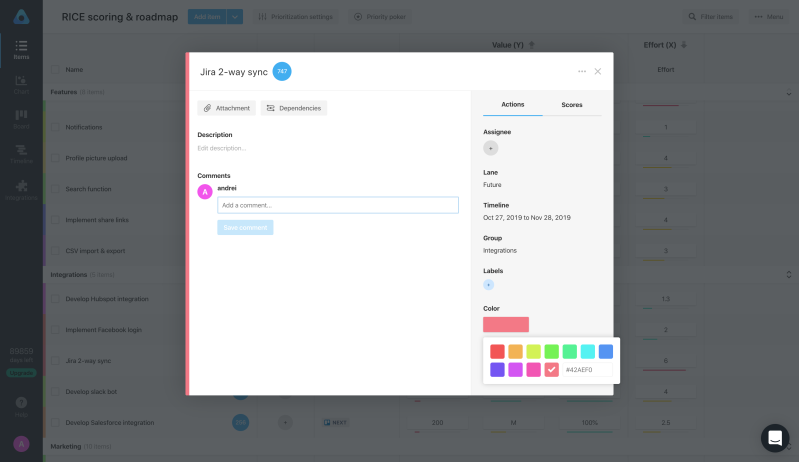Check the Implement share links checkbox

tap(55, 220)
